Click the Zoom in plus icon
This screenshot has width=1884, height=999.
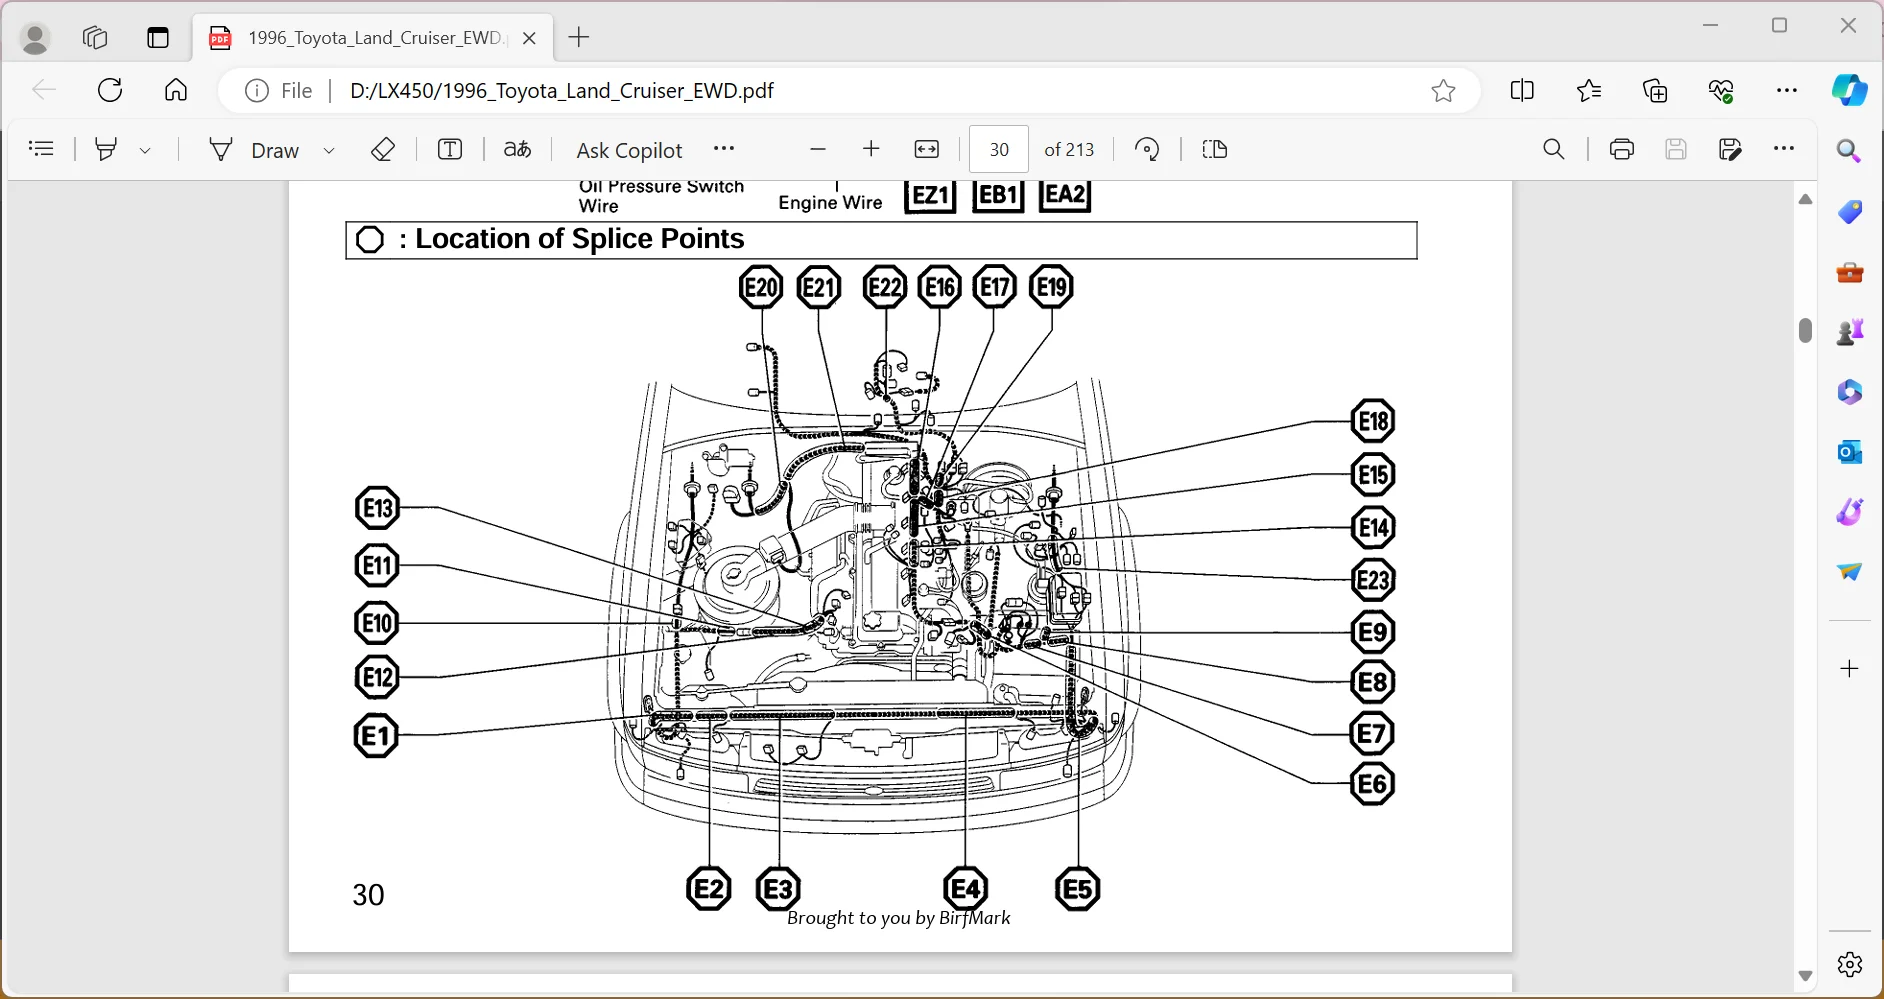tap(871, 150)
